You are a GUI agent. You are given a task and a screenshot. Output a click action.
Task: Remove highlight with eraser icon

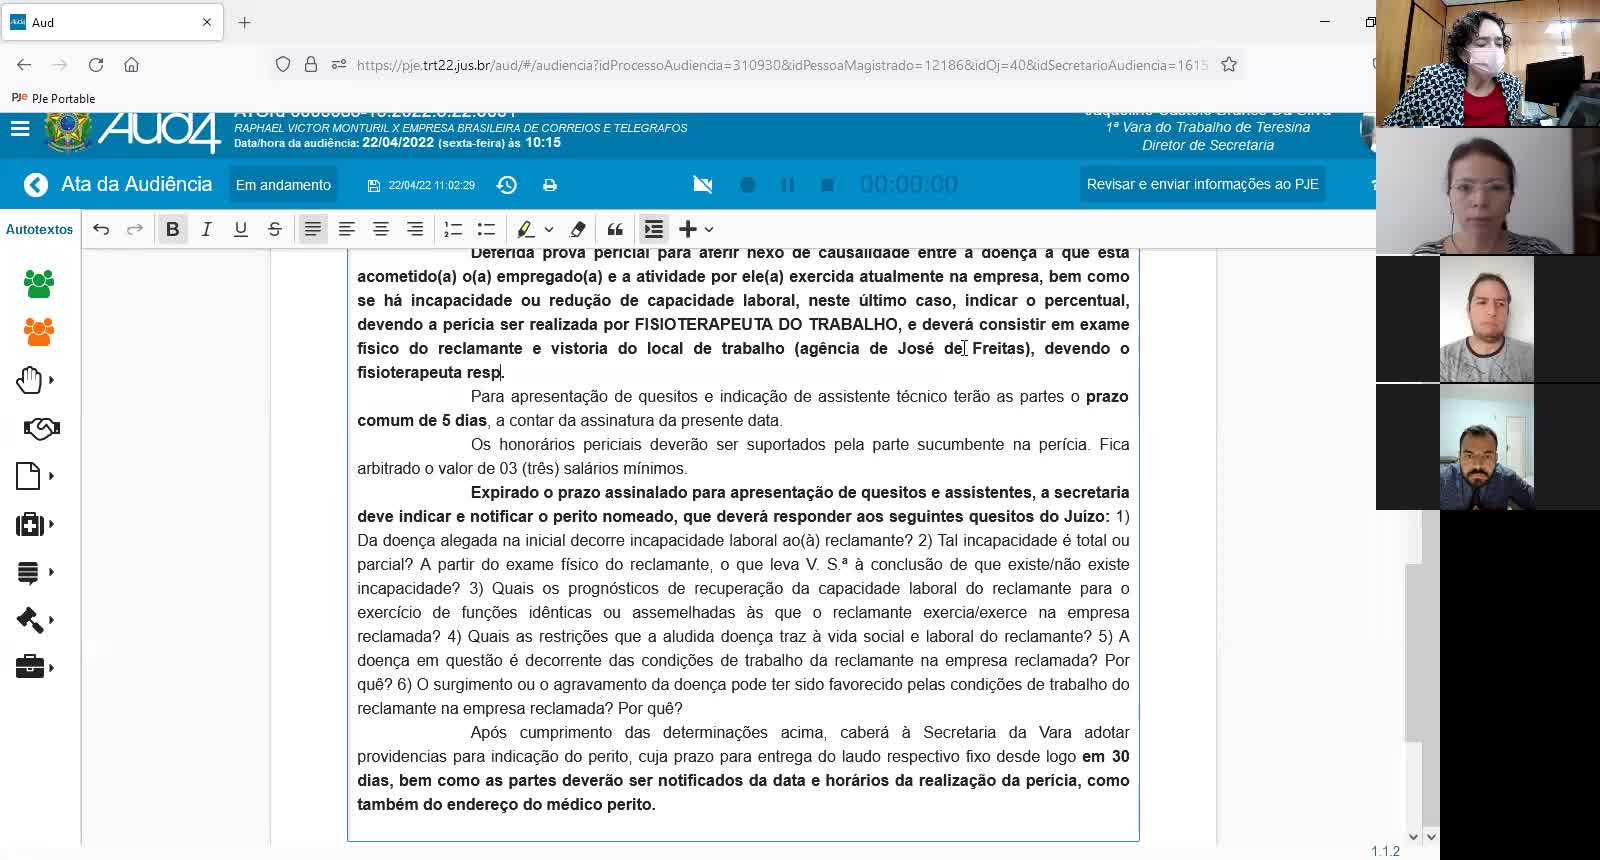click(x=577, y=229)
